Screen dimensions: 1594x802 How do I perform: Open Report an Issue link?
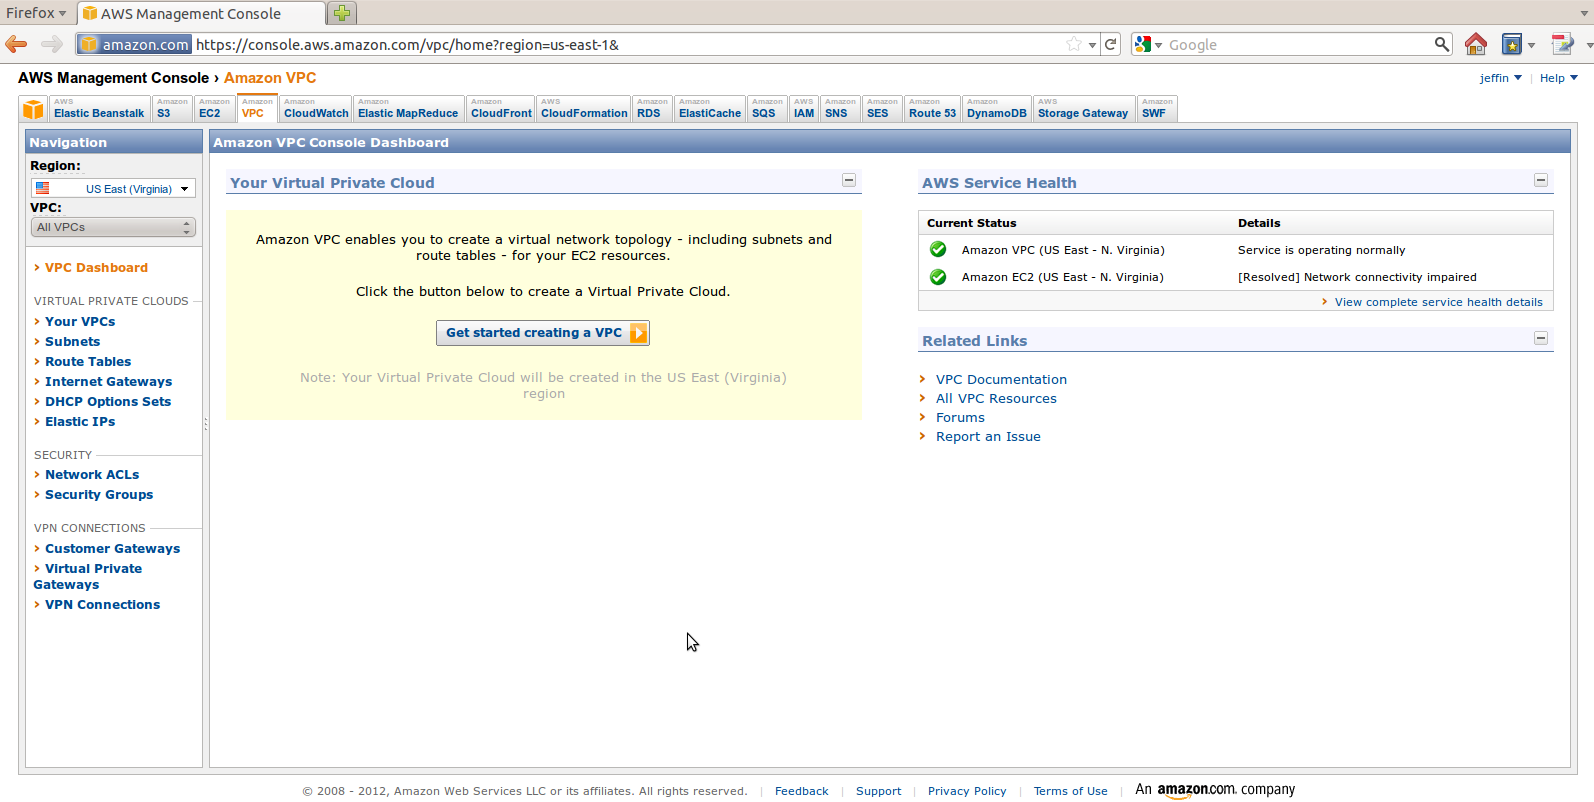tap(988, 437)
